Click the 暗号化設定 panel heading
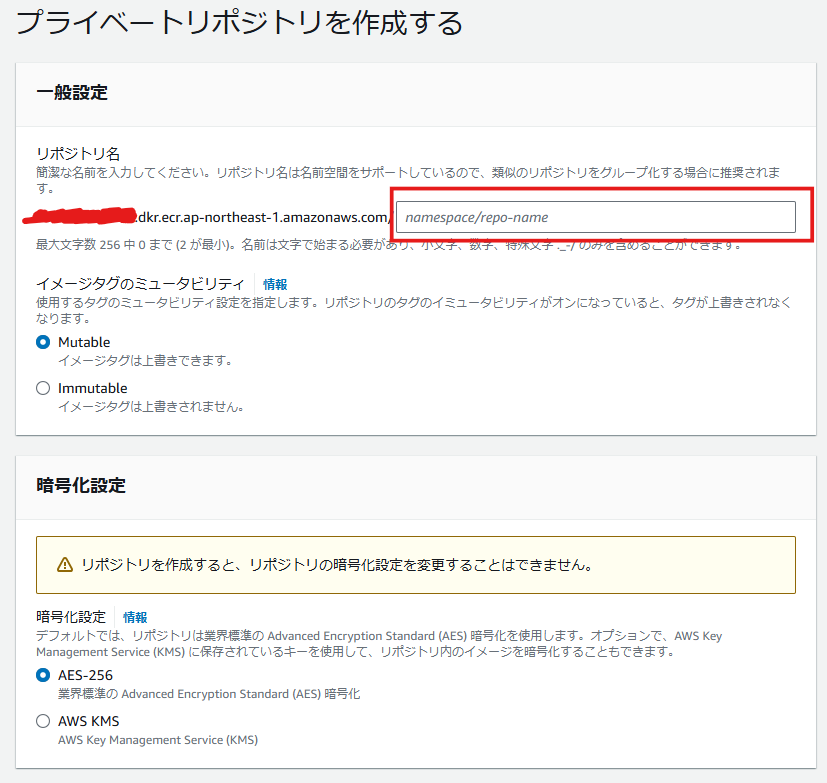The image size is (827, 783). pos(81,486)
